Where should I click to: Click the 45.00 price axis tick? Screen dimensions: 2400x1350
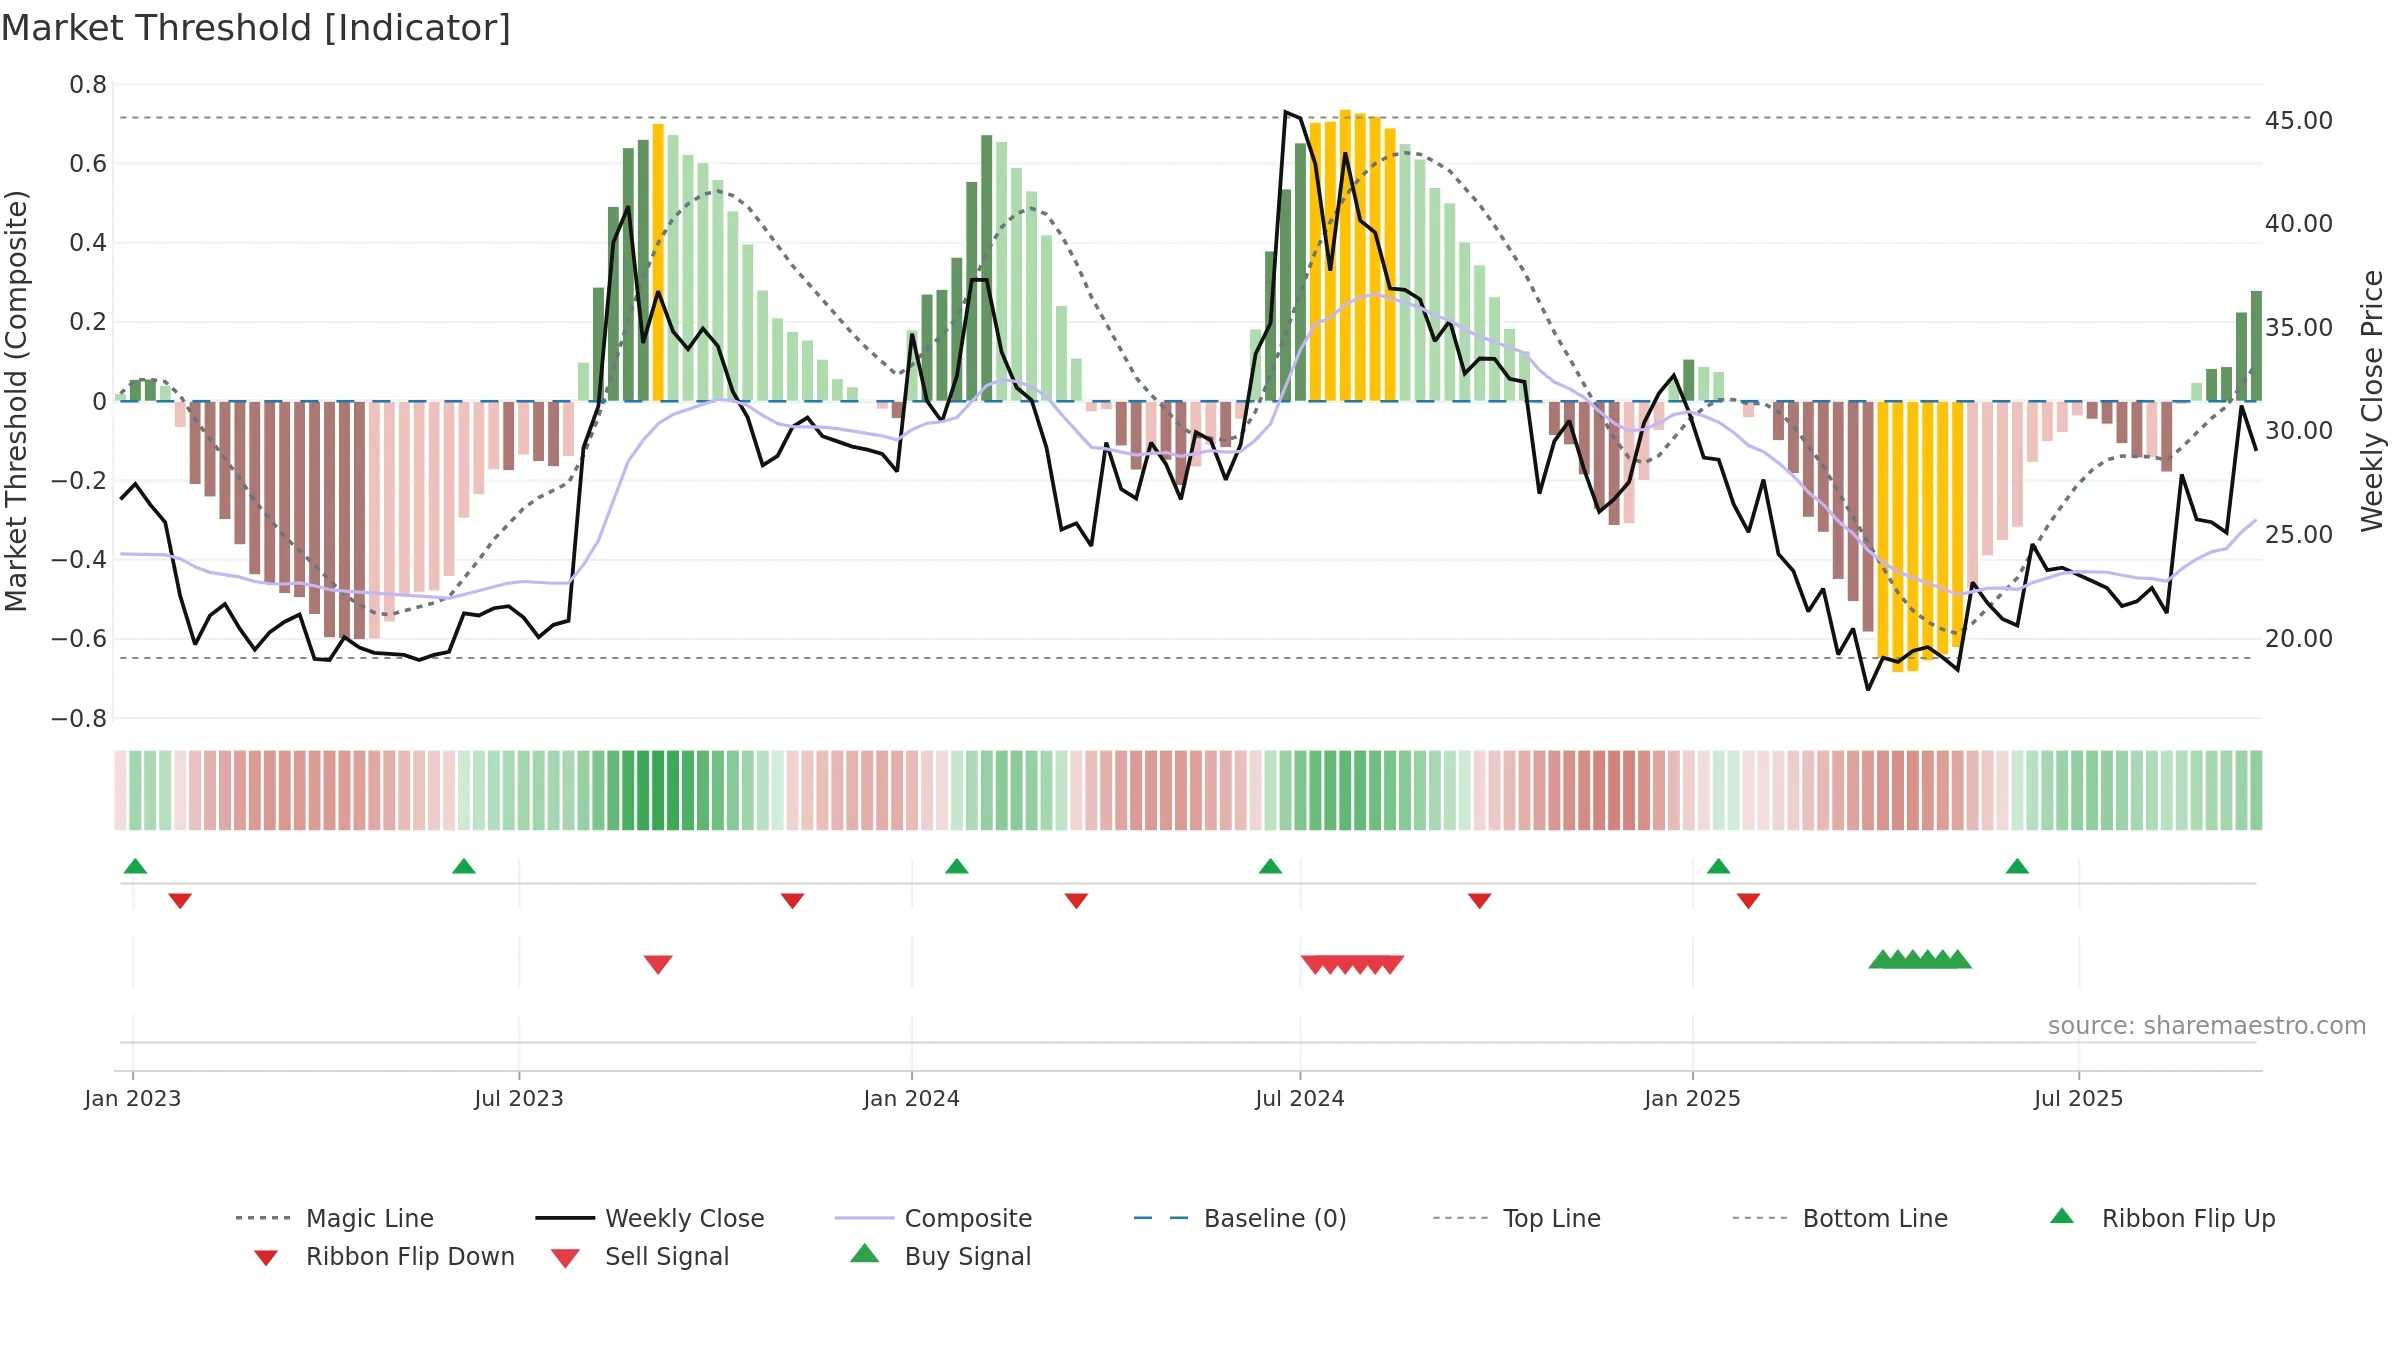click(x=2299, y=120)
